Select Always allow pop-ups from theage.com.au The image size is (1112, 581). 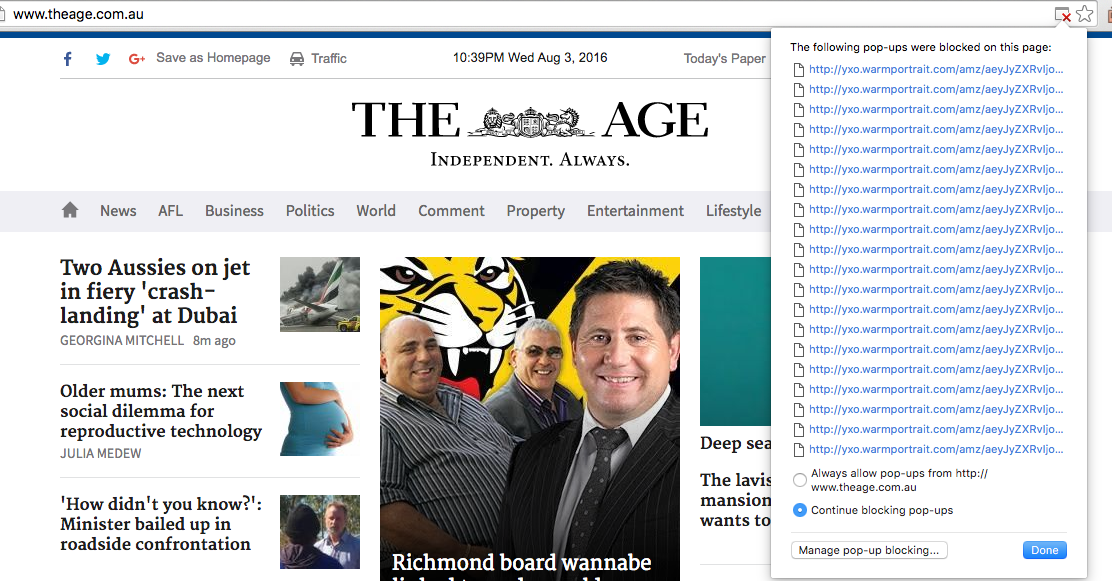(x=799, y=480)
